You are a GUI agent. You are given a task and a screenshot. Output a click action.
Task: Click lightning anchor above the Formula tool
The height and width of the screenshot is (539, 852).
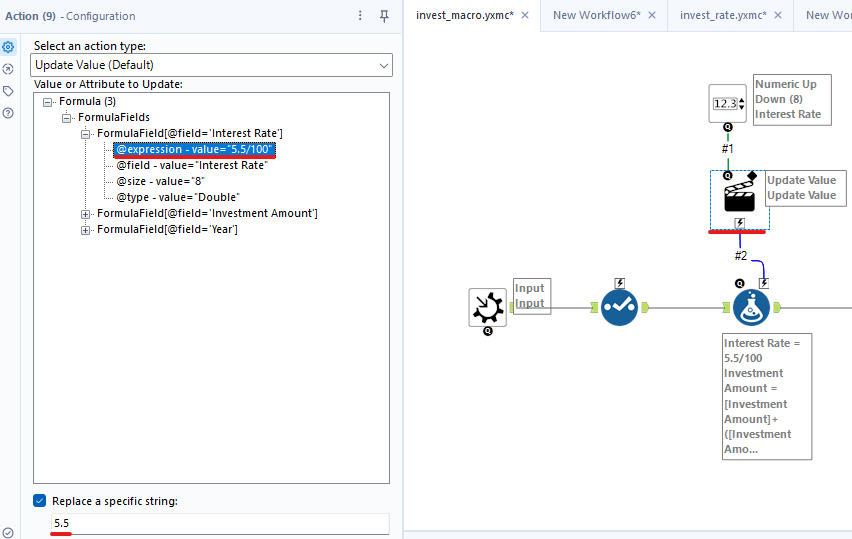pyautogui.click(x=764, y=283)
